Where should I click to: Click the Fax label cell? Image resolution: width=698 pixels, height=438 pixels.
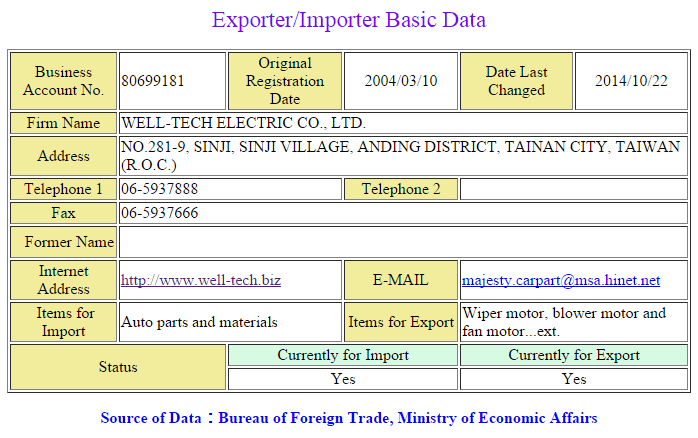tap(63, 213)
